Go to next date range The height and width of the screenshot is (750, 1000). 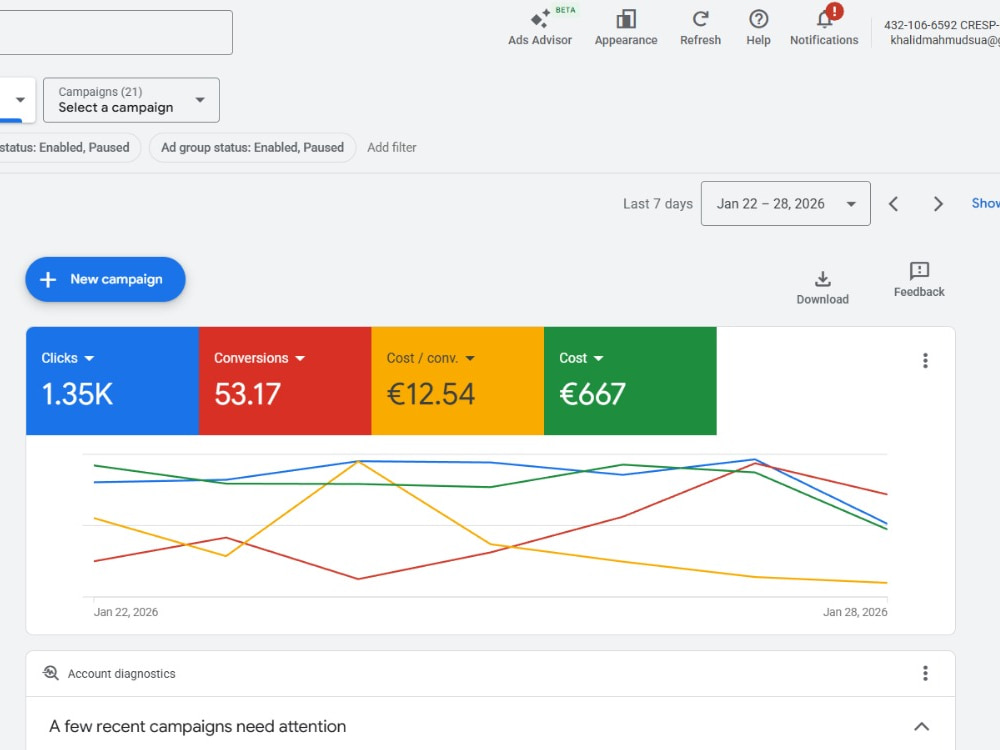pyautogui.click(x=938, y=204)
